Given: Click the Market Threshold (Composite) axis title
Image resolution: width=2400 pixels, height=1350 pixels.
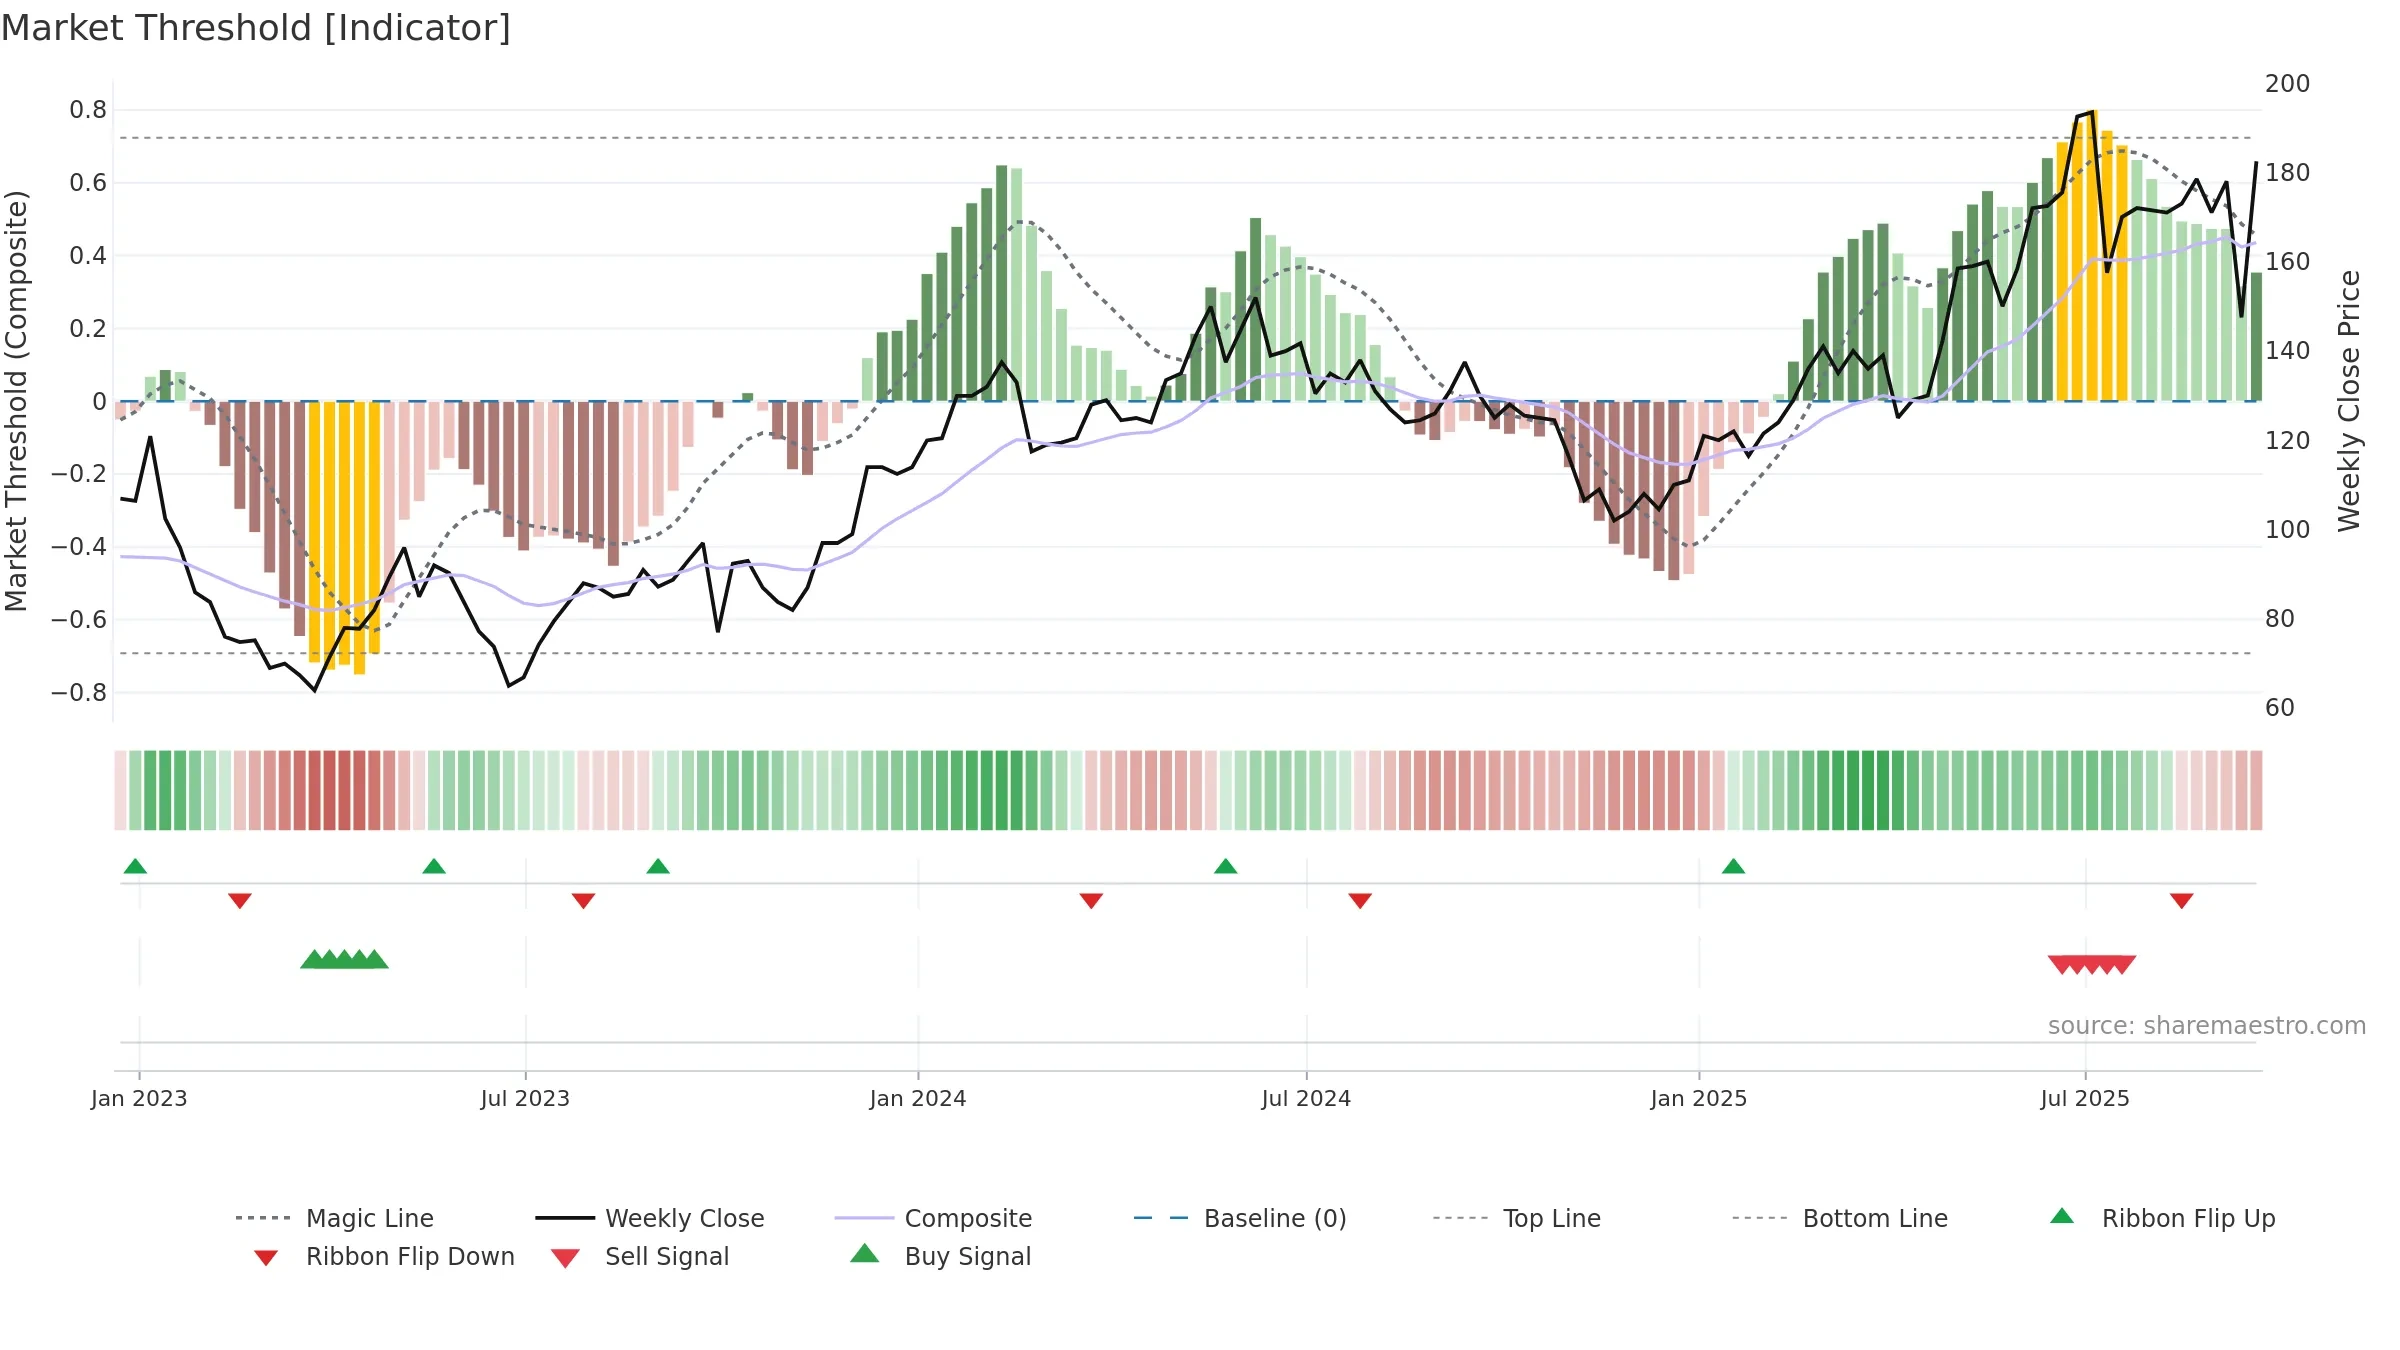Looking at the screenshot, I should pos(16,401).
